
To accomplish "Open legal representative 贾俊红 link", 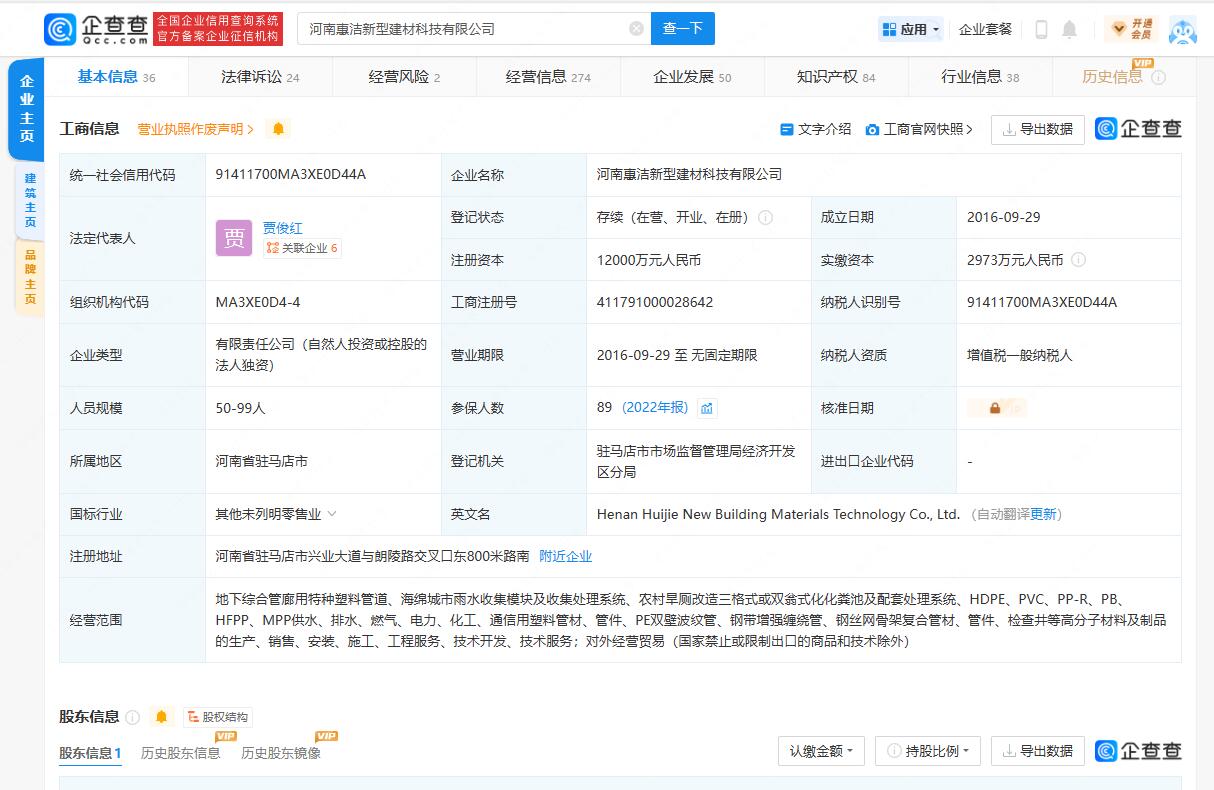I will coord(282,228).
